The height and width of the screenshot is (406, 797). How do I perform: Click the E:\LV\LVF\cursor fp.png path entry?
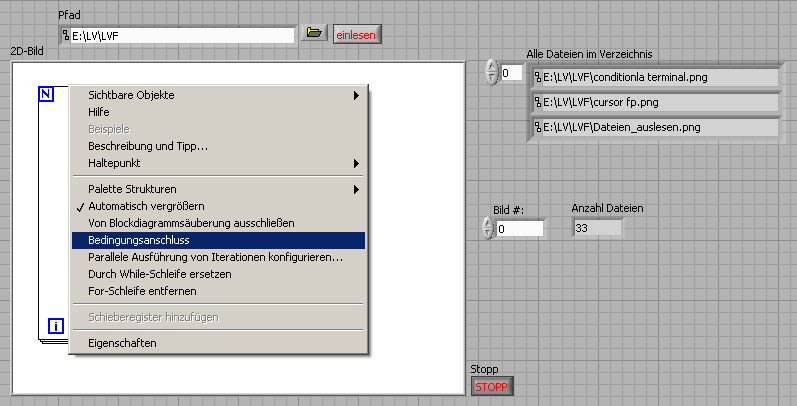[656, 102]
